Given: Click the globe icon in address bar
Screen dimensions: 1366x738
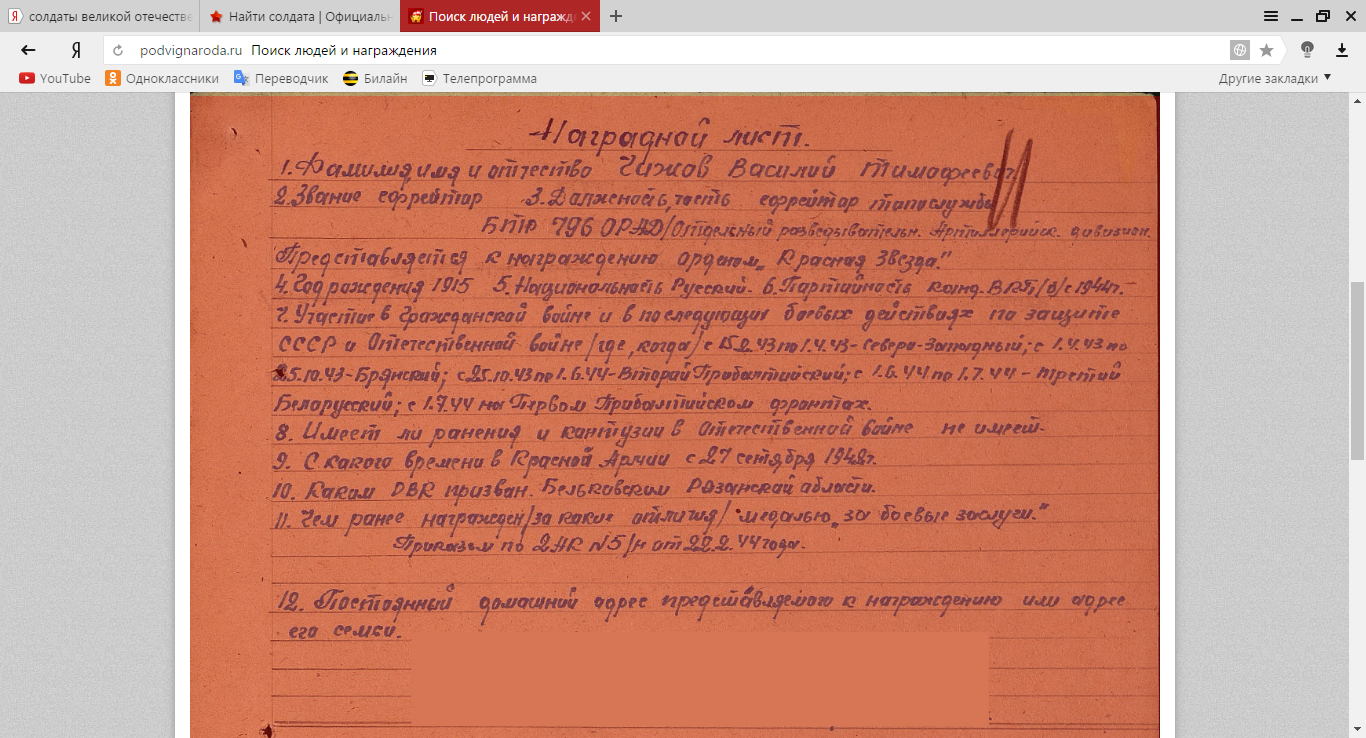Looking at the screenshot, I should coord(1240,50).
